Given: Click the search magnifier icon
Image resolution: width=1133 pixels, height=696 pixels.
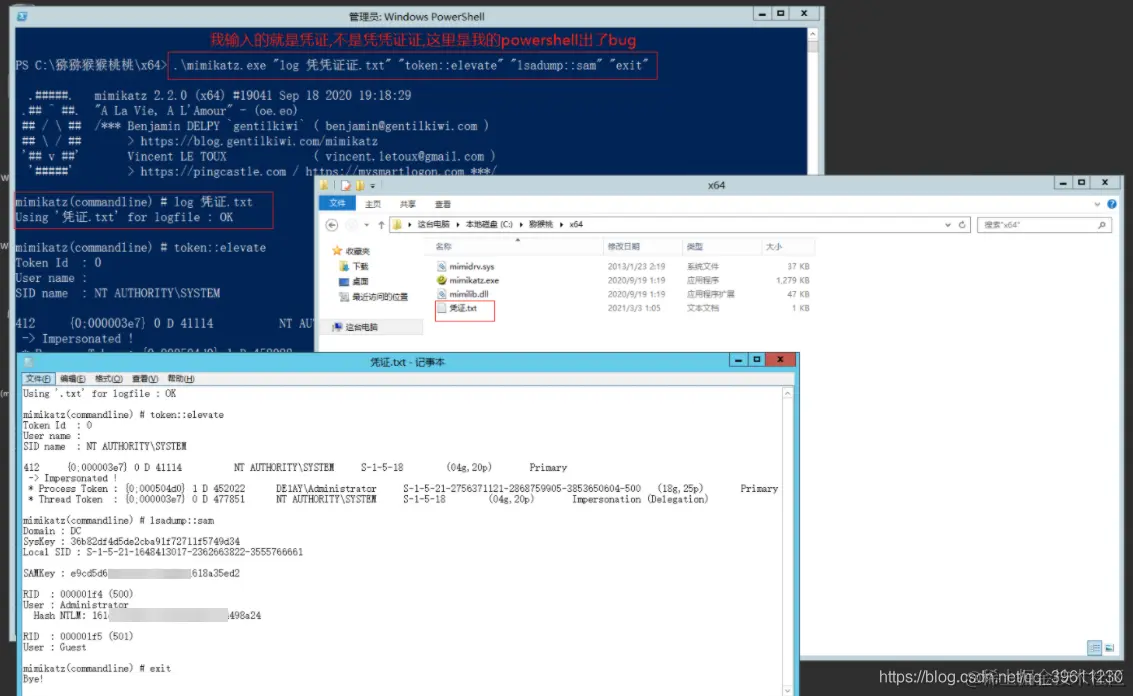Looking at the screenshot, I should [x=1102, y=225].
